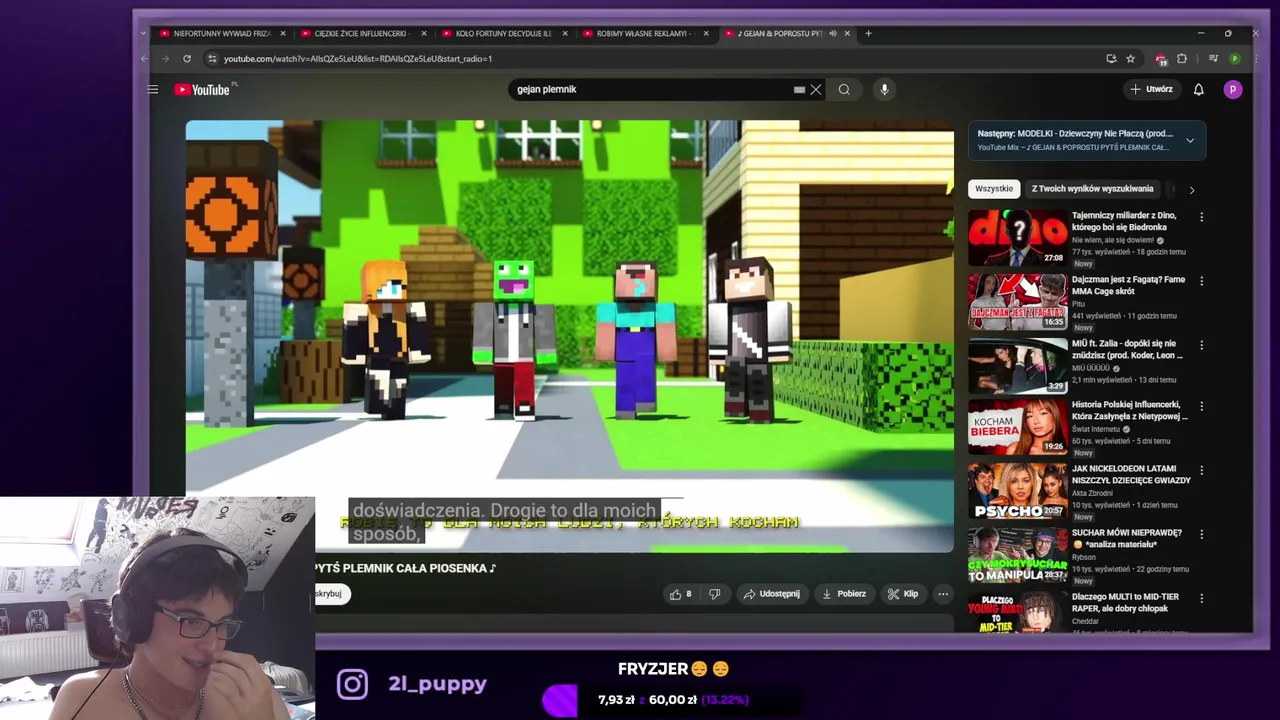Image resolution: width=1280 pixels, height=720 pixels.
Task: Open options for JAK NICKELODEON video
Action: pyautogui.click(x=1201, y=471)
